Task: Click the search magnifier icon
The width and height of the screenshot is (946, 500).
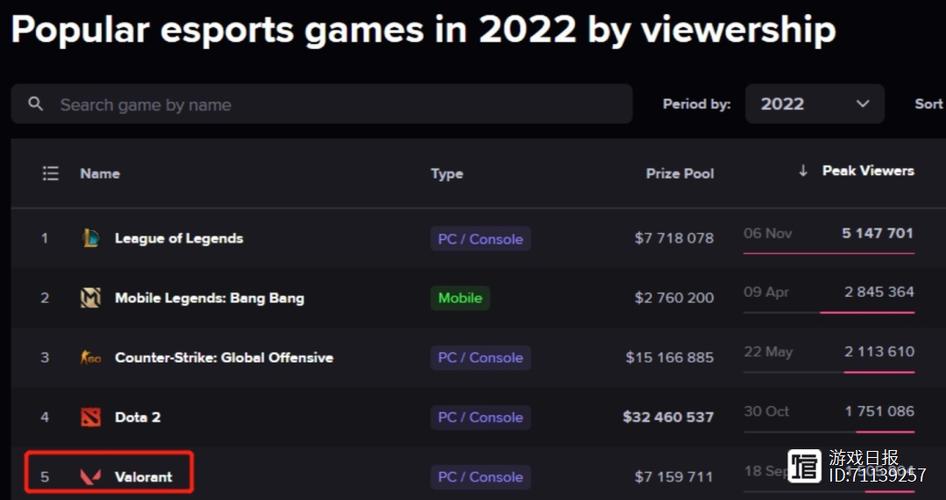Action: [x=36, y=104]
